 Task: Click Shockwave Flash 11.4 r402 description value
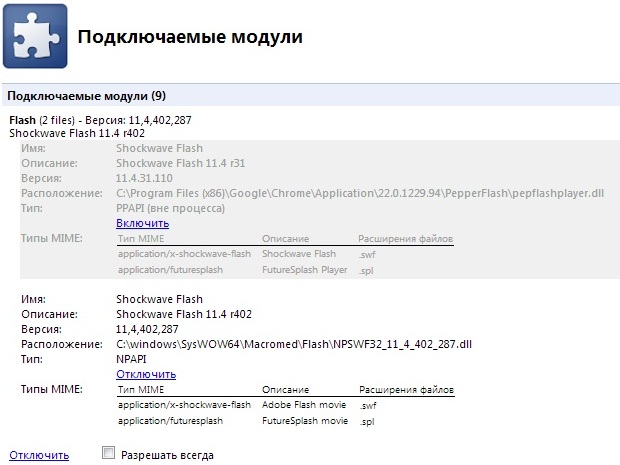[x=184, y=314]
